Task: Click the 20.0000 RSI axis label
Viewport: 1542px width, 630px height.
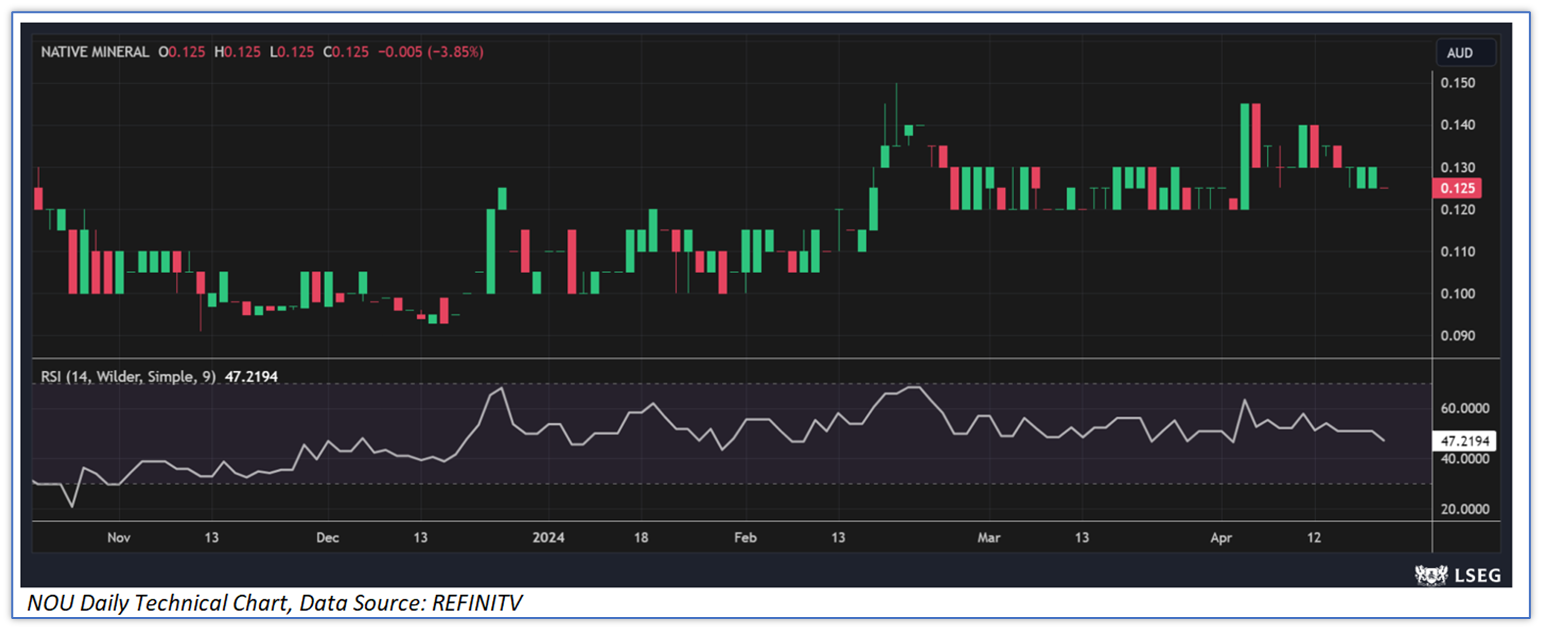Action: [x=1466, y=508]
